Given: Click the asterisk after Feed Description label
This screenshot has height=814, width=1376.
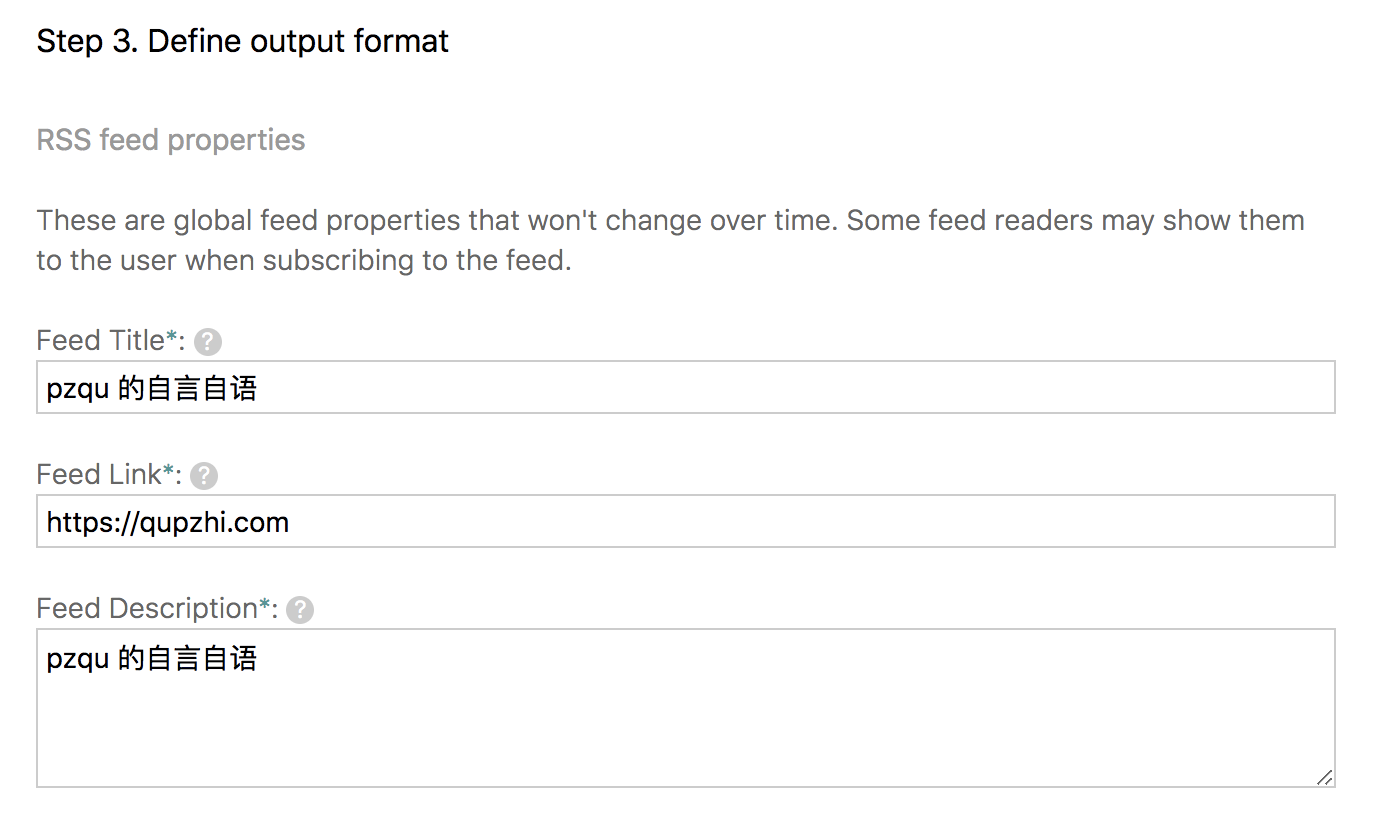Looking at the screenshot, I should [264, 607].
